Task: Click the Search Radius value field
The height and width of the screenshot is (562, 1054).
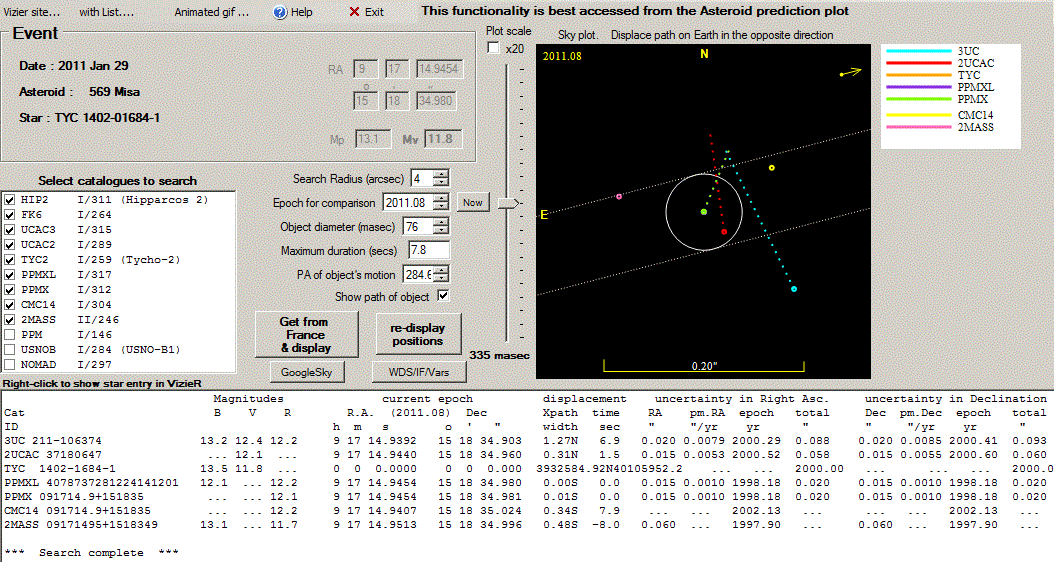Action: [422, 178]
